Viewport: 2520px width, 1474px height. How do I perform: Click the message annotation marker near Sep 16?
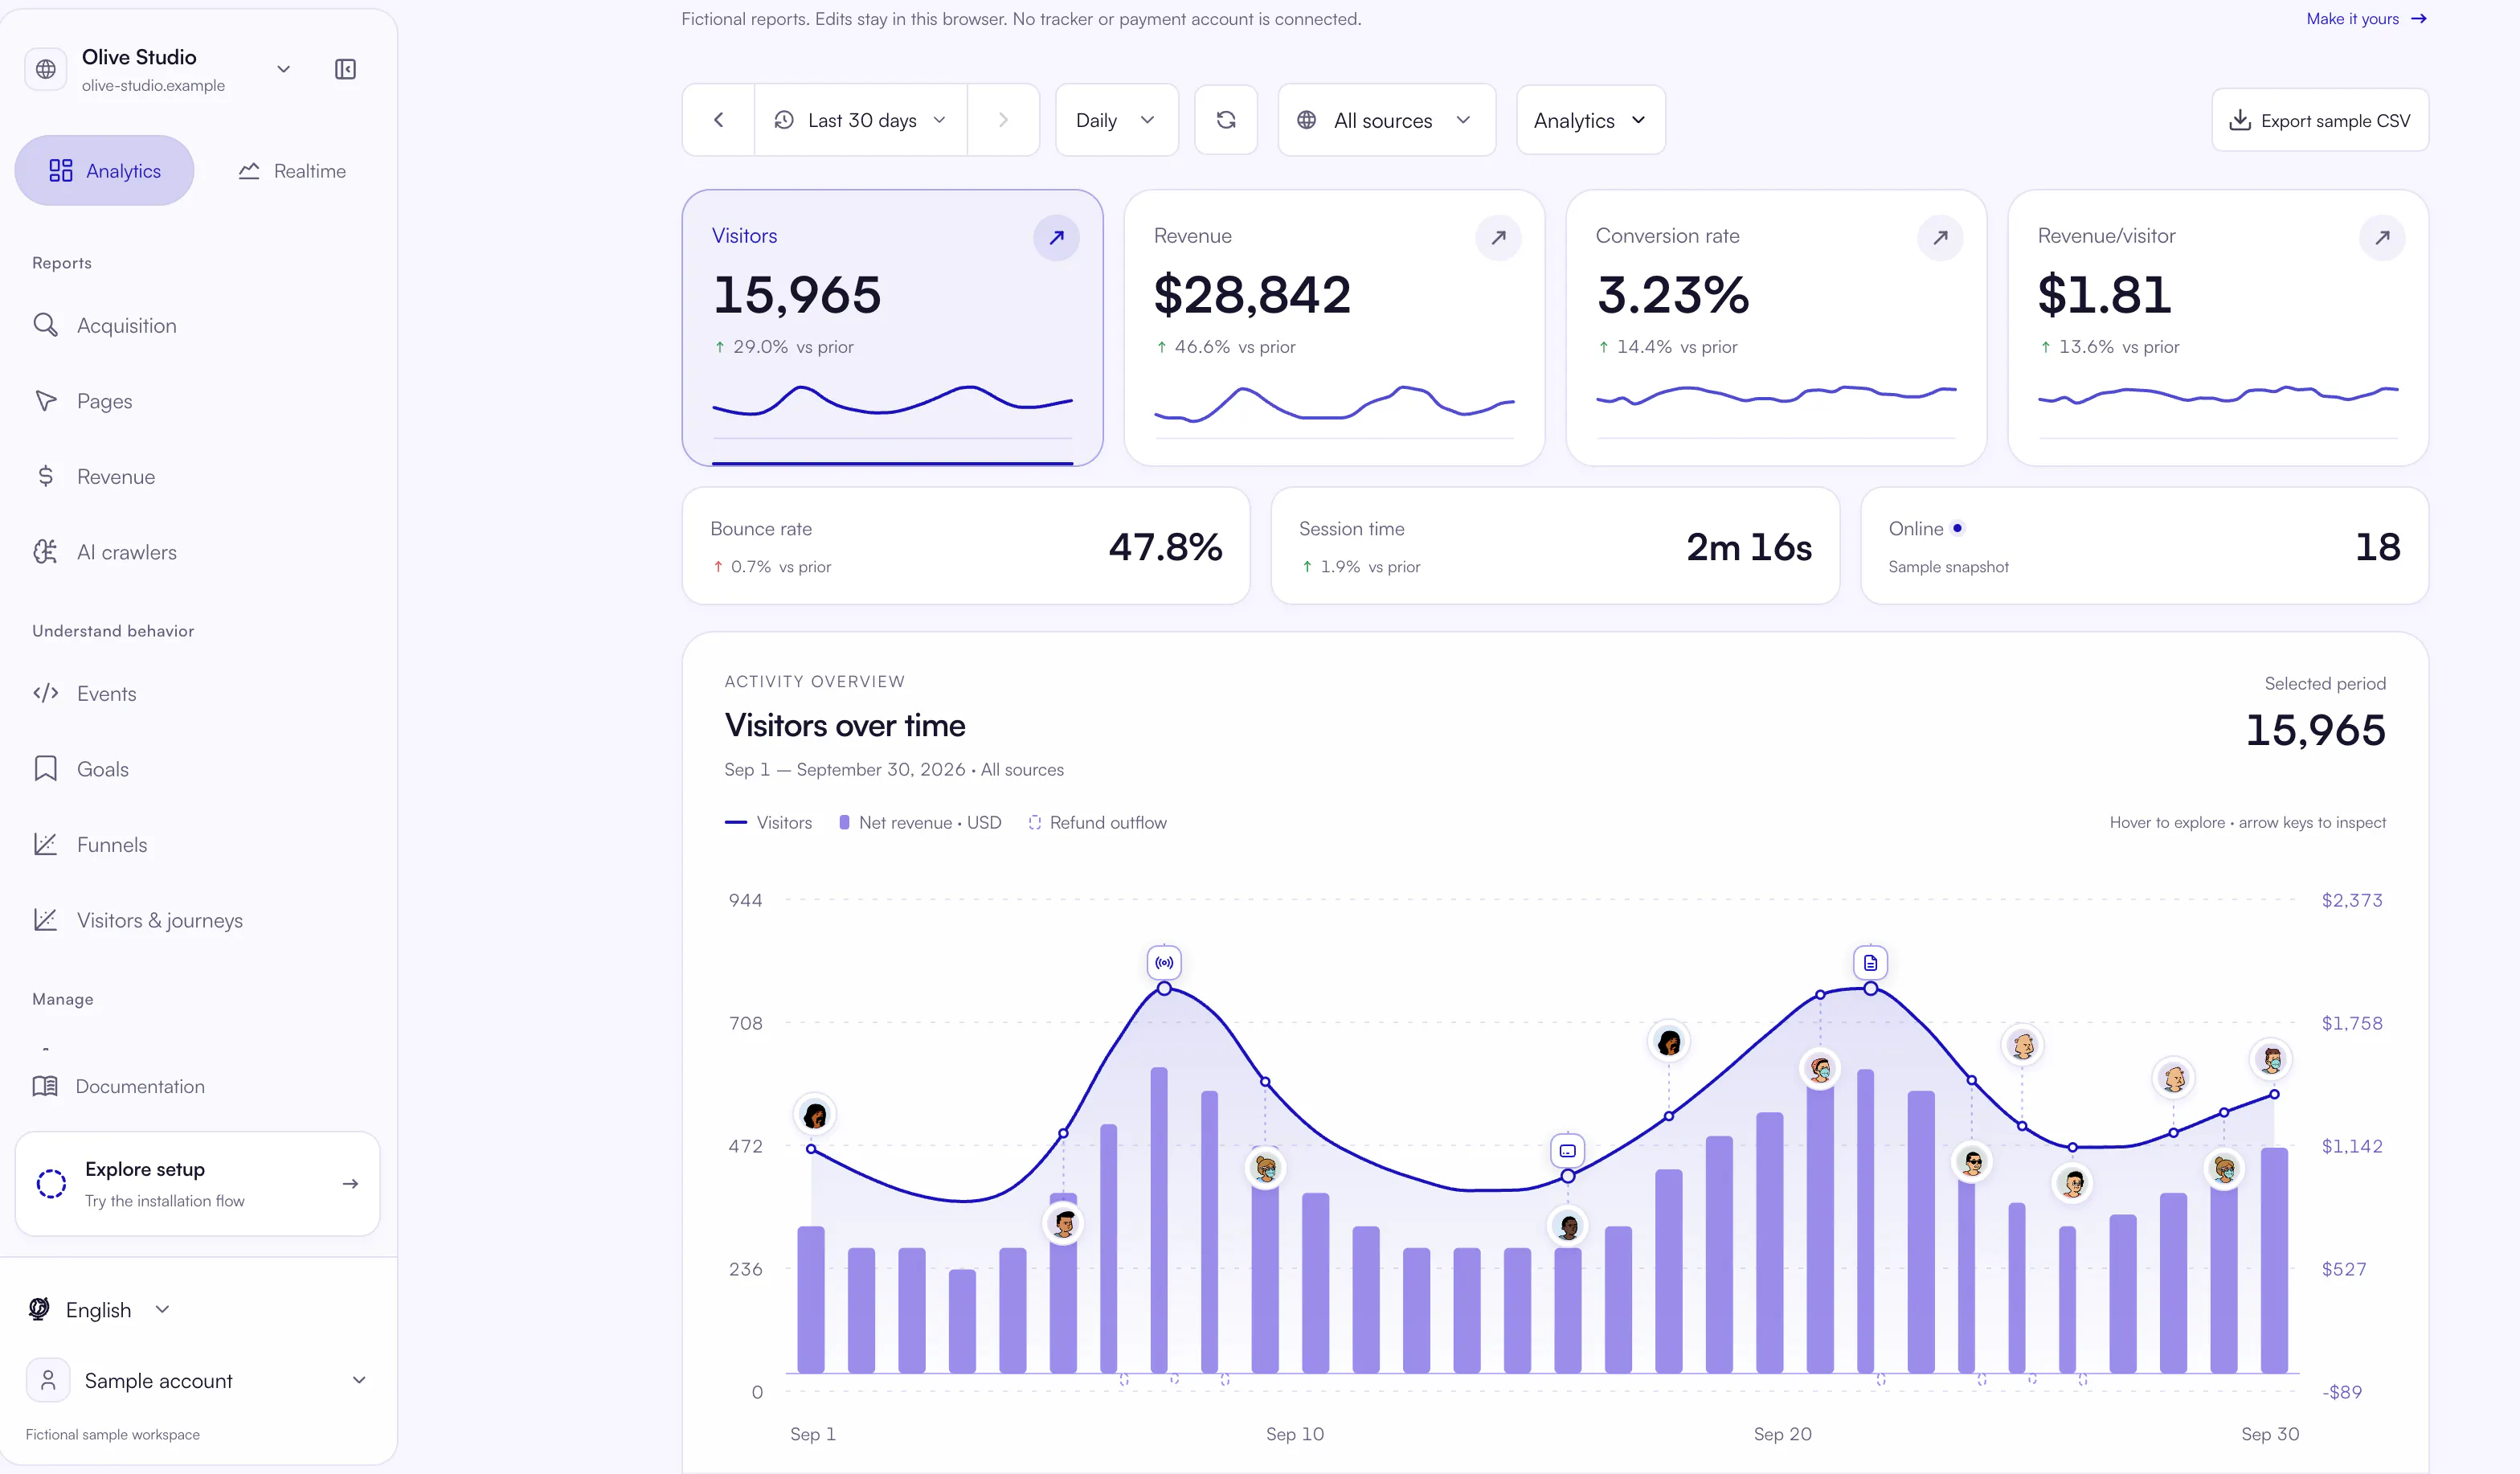pos(1567,1151)
